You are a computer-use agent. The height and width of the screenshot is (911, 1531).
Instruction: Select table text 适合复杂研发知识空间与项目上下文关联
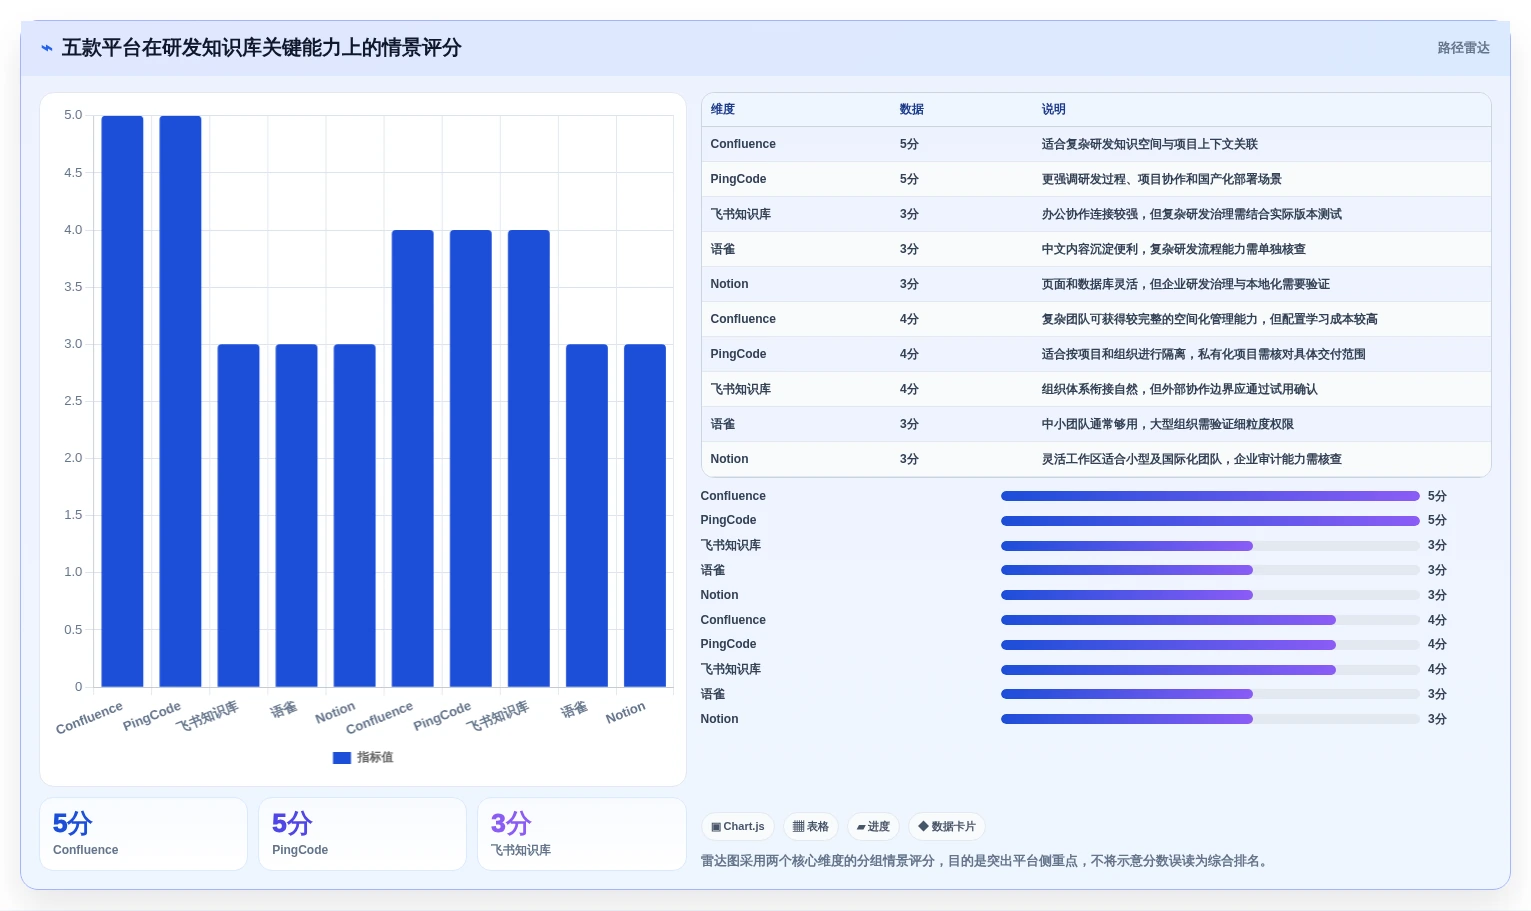click(1150, 144)
